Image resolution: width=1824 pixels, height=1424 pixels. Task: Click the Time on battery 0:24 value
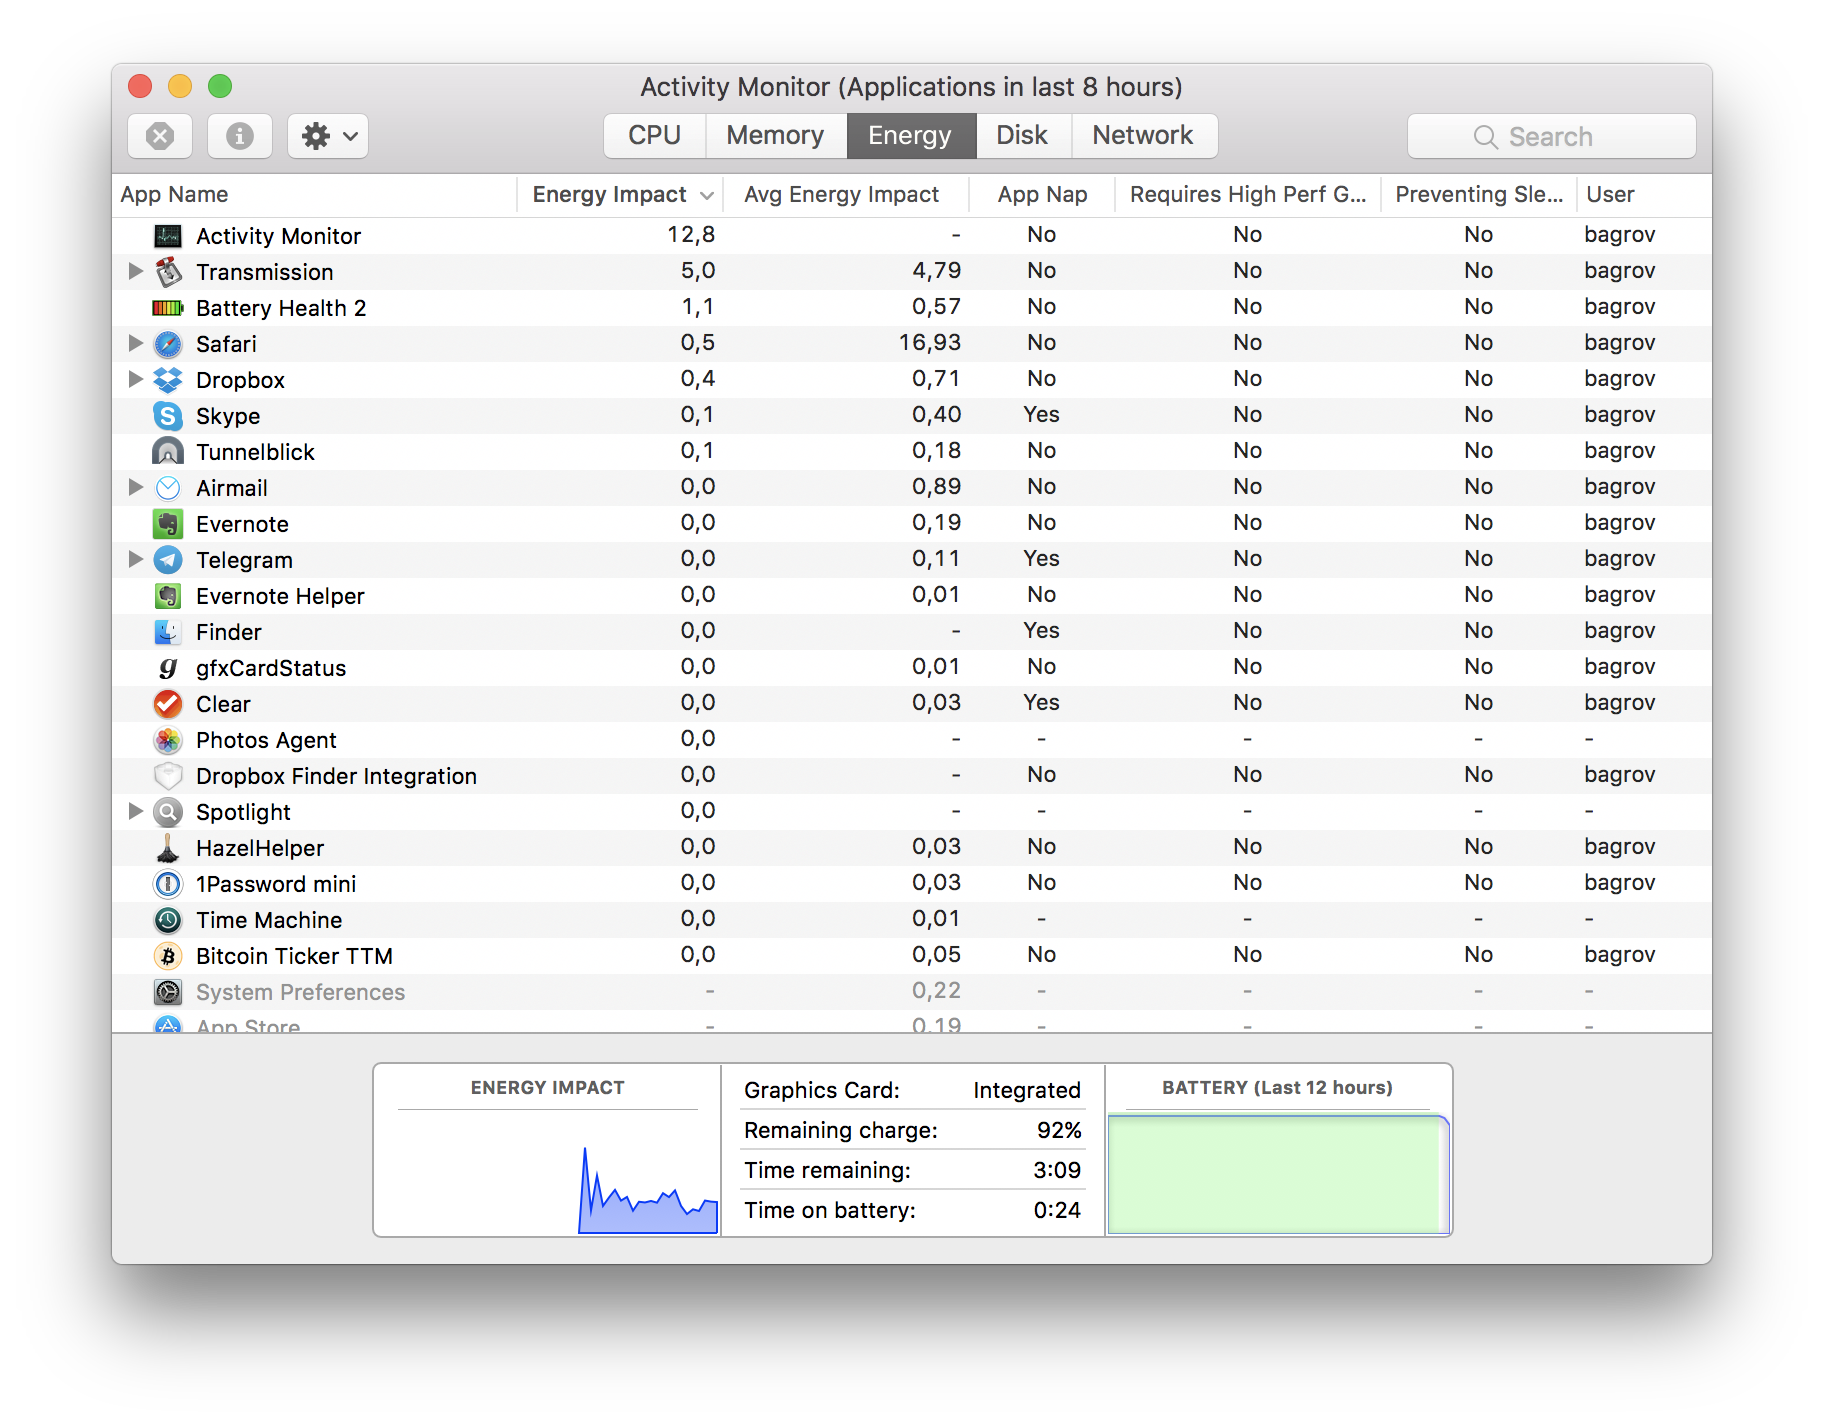[x=1057, y=1210]
